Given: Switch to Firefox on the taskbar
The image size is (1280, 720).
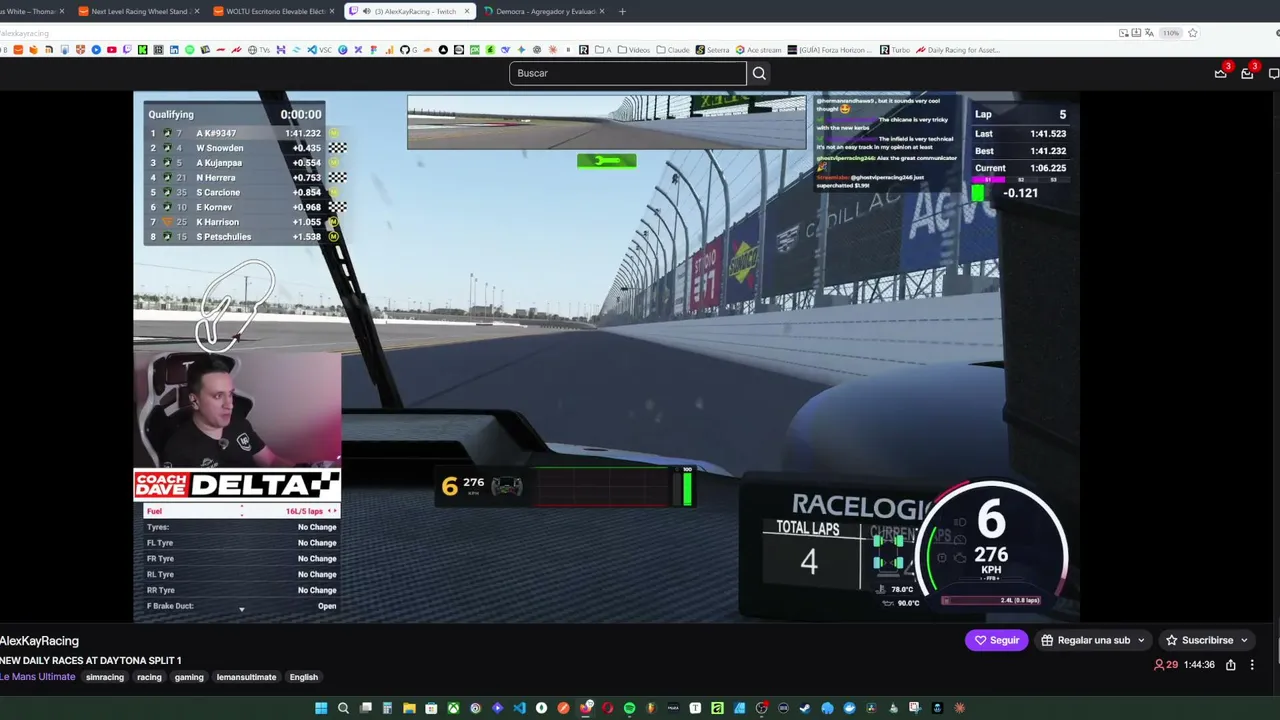Looking at the screenshot, I should click(x=585, y=708).
